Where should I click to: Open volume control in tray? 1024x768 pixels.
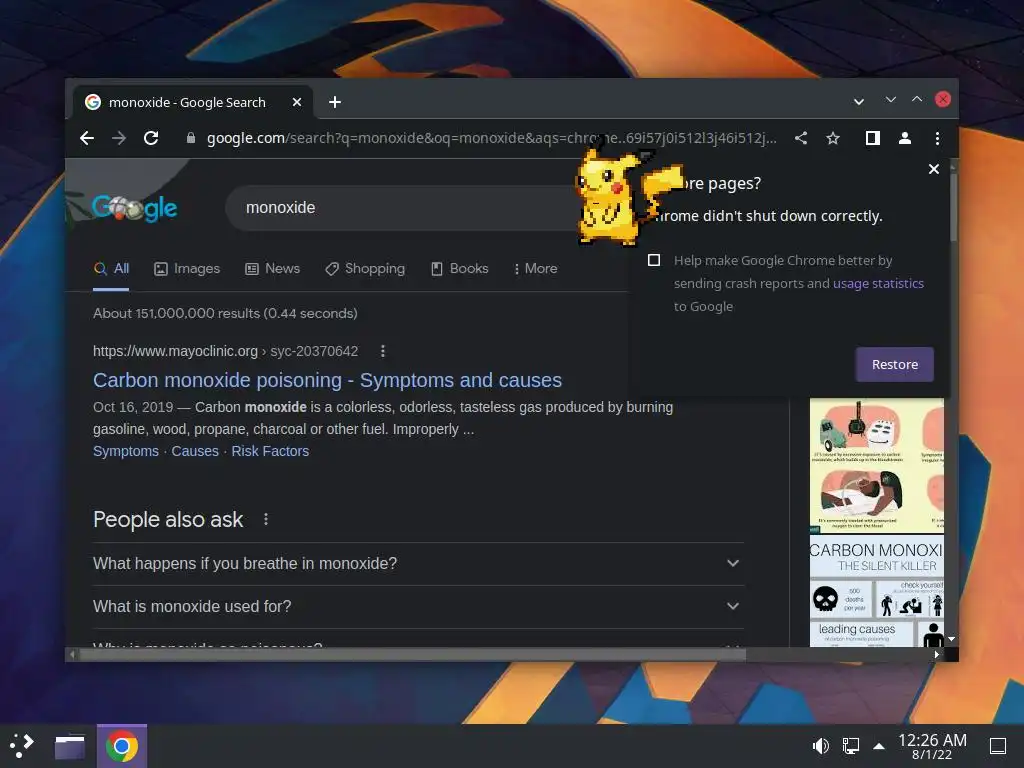coord(820,746)
